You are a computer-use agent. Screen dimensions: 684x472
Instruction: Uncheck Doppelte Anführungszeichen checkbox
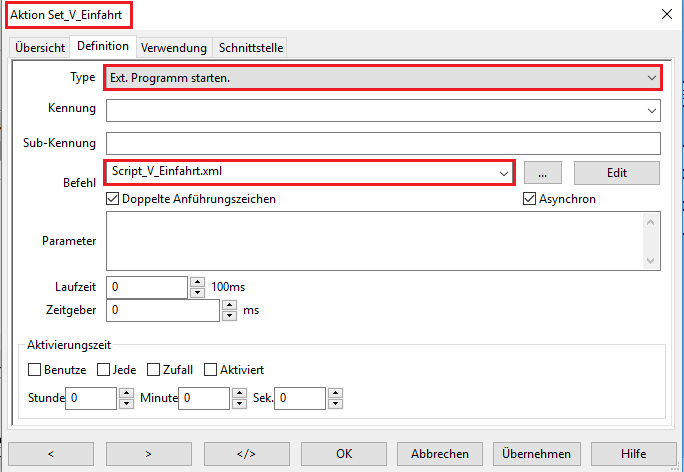point(113,199)
